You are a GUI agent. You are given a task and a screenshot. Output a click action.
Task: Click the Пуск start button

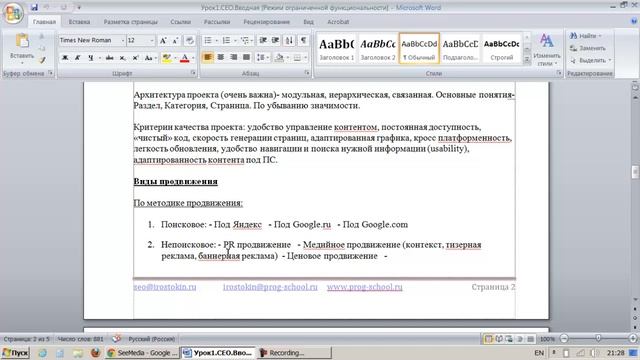[x=16, y=353]
